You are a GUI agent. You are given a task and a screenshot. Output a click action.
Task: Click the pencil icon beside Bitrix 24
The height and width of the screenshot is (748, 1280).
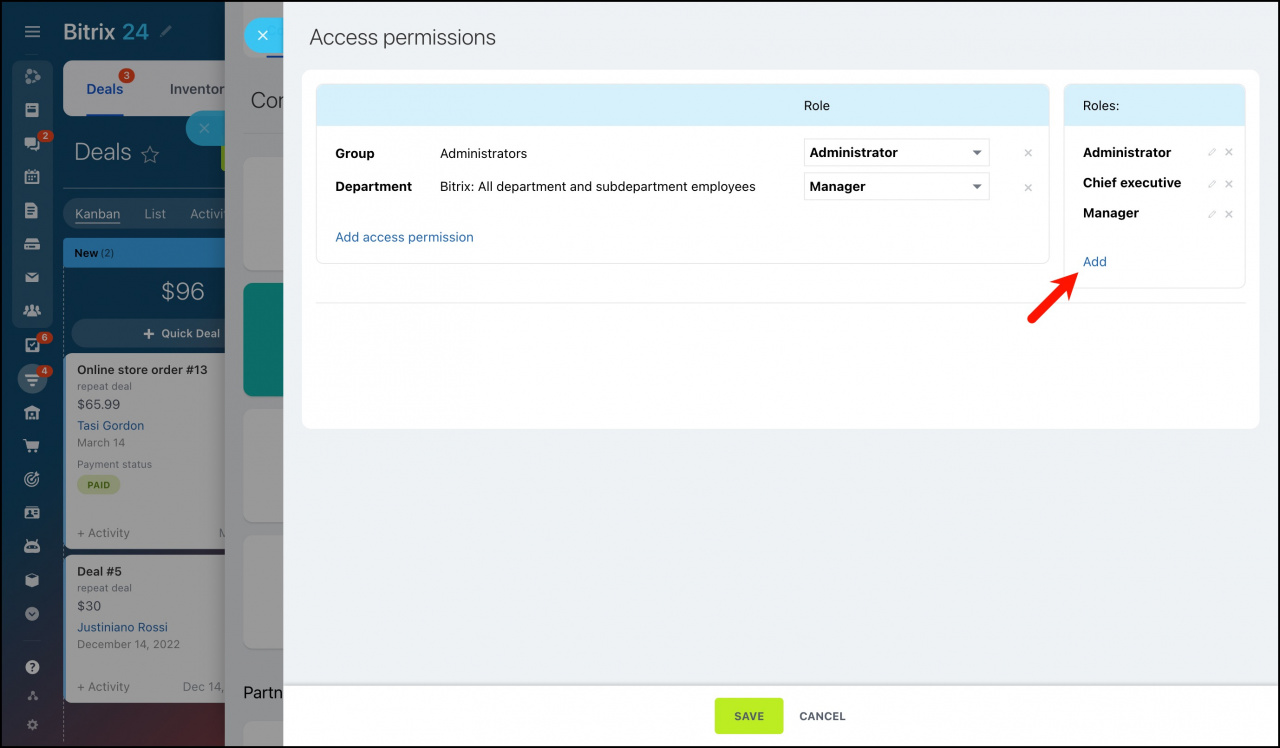point(166,32)
